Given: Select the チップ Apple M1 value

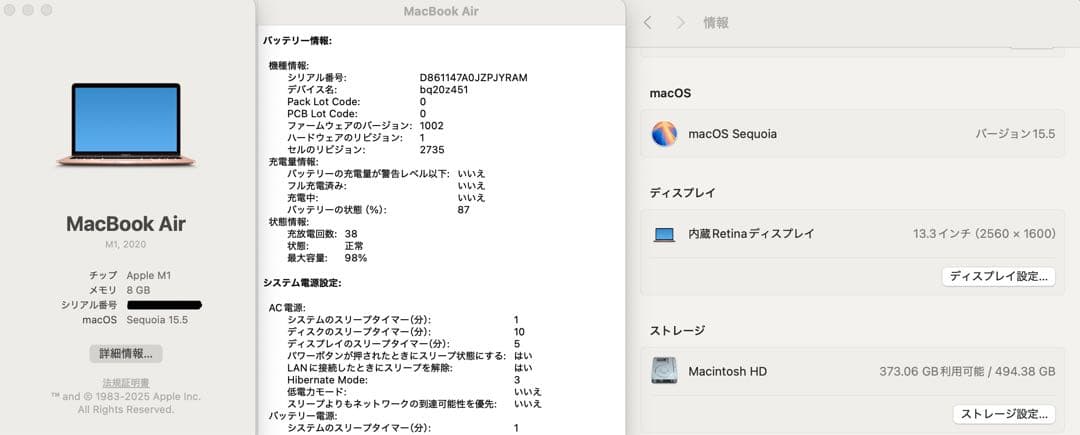Looking at the screenshot, I should click(x=148, y=275).
